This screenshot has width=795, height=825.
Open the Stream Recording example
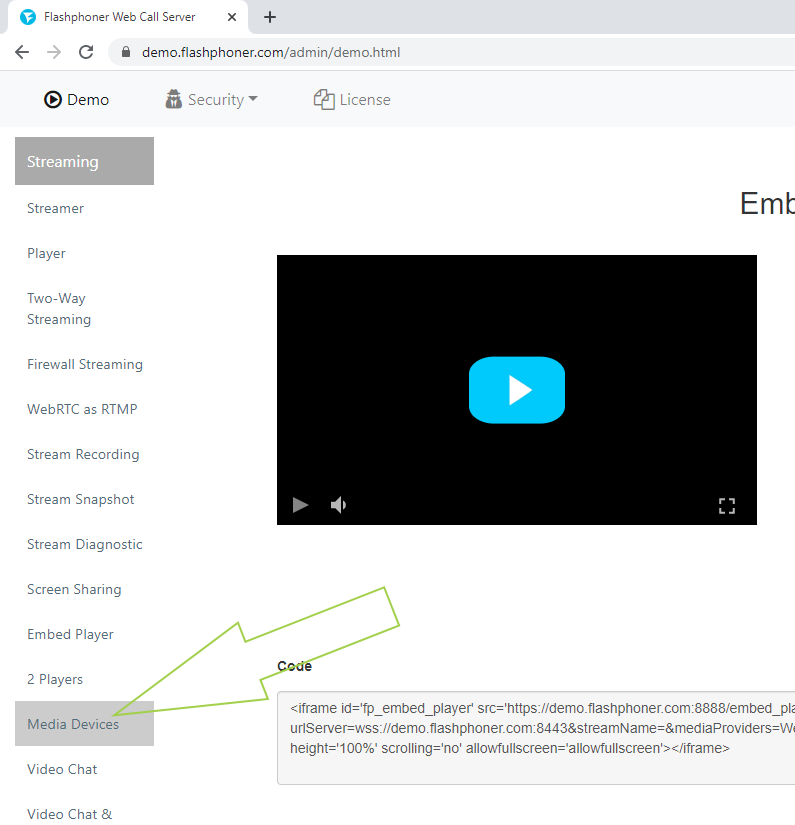(x=83, y=454)
